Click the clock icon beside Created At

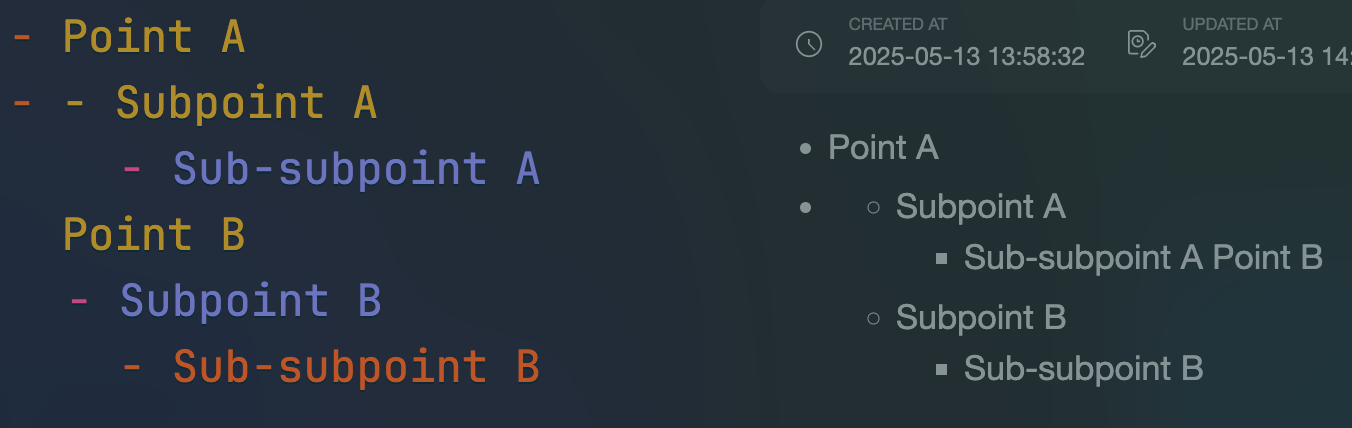tap(808, 44)
